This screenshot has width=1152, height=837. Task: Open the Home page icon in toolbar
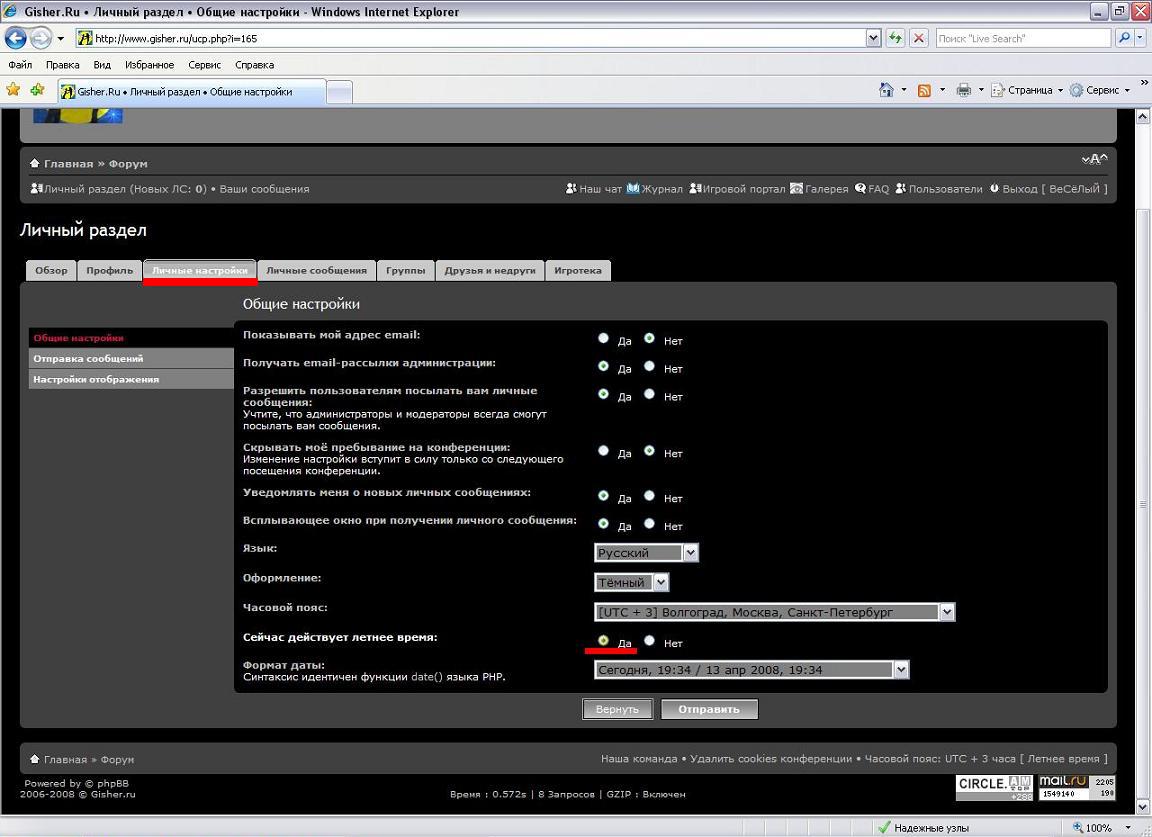[x=886, y=90]
